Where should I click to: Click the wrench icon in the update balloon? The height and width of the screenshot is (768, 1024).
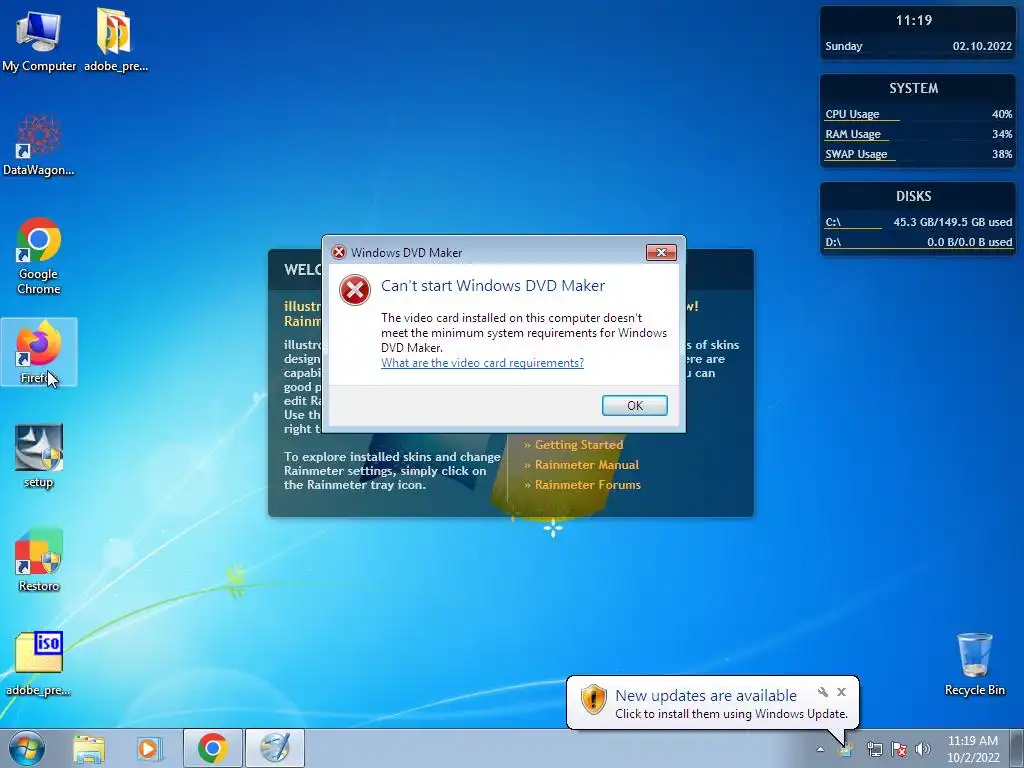click(823, 692)
